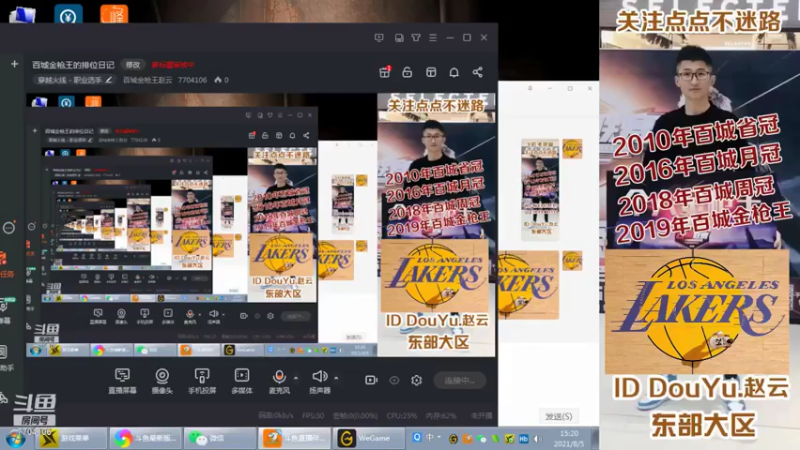Click the 内存:62% memory readout

pos(441,416)
